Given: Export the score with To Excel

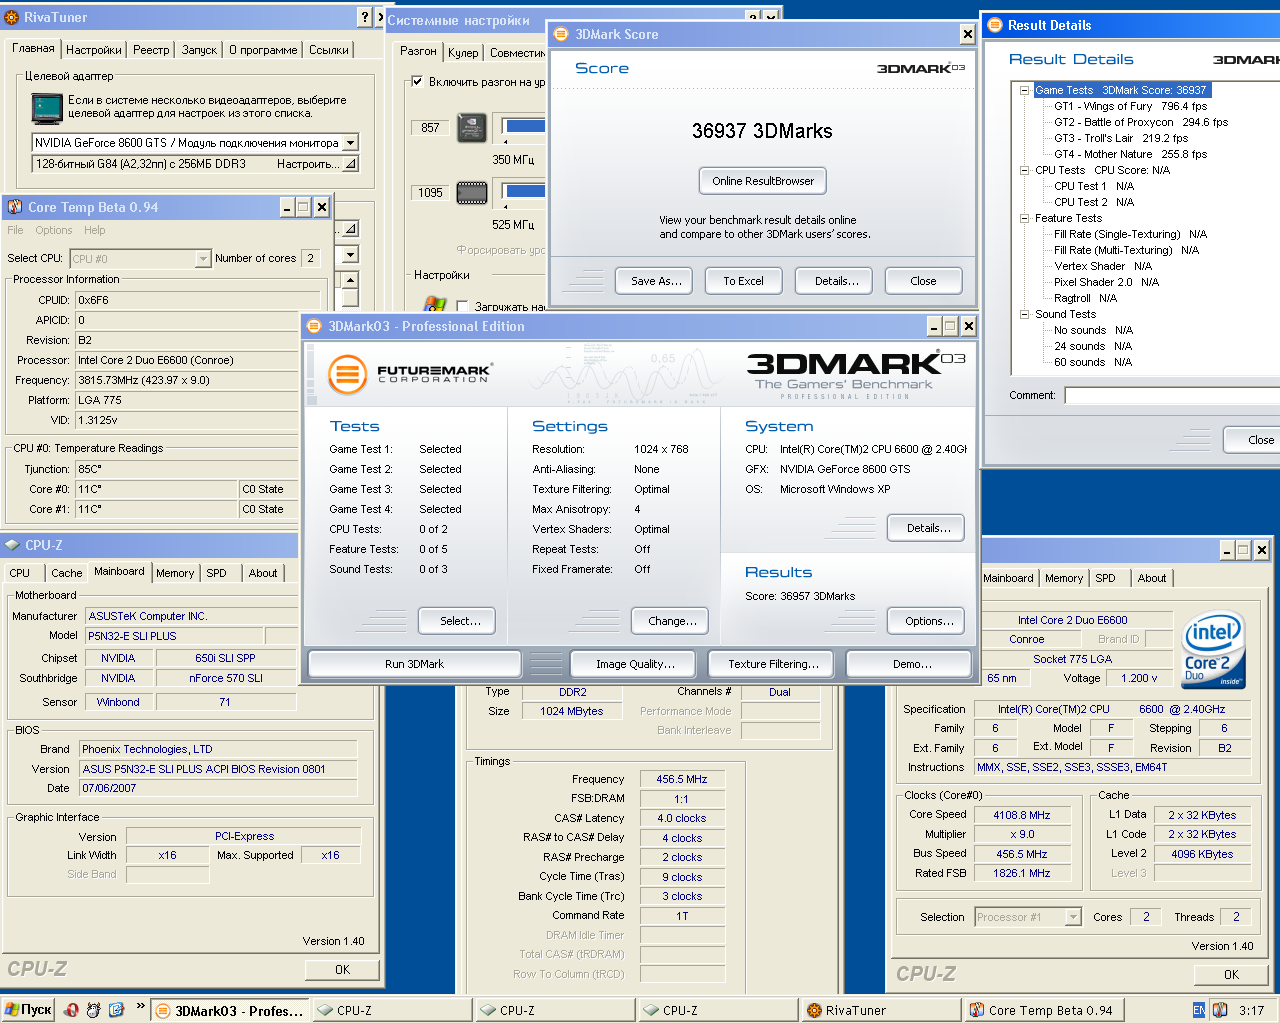Looking at the screenshot, I should tap(743, 281).
